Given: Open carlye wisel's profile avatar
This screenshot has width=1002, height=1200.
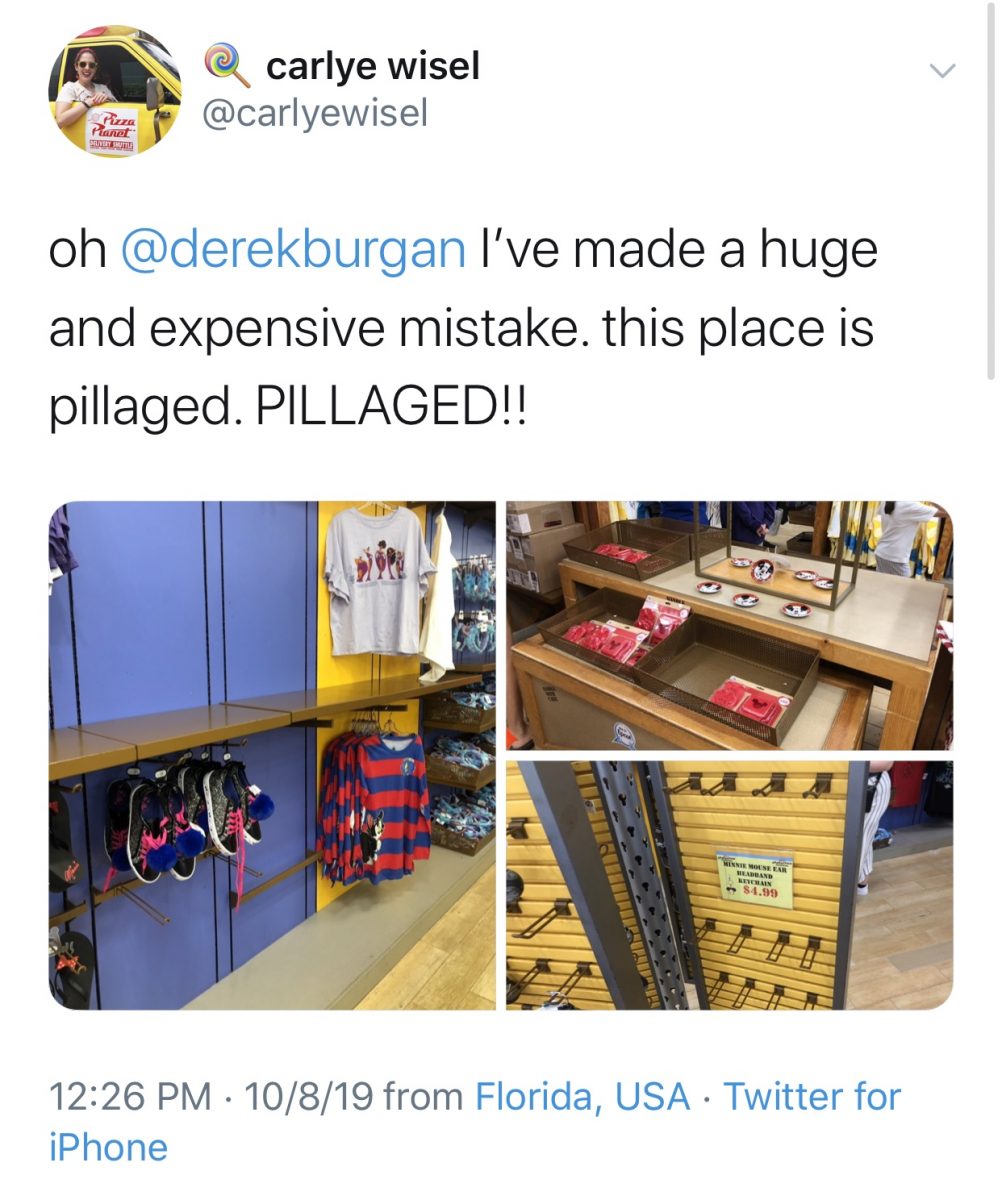Looking at the screenshot, I should (x=115, y=91).
